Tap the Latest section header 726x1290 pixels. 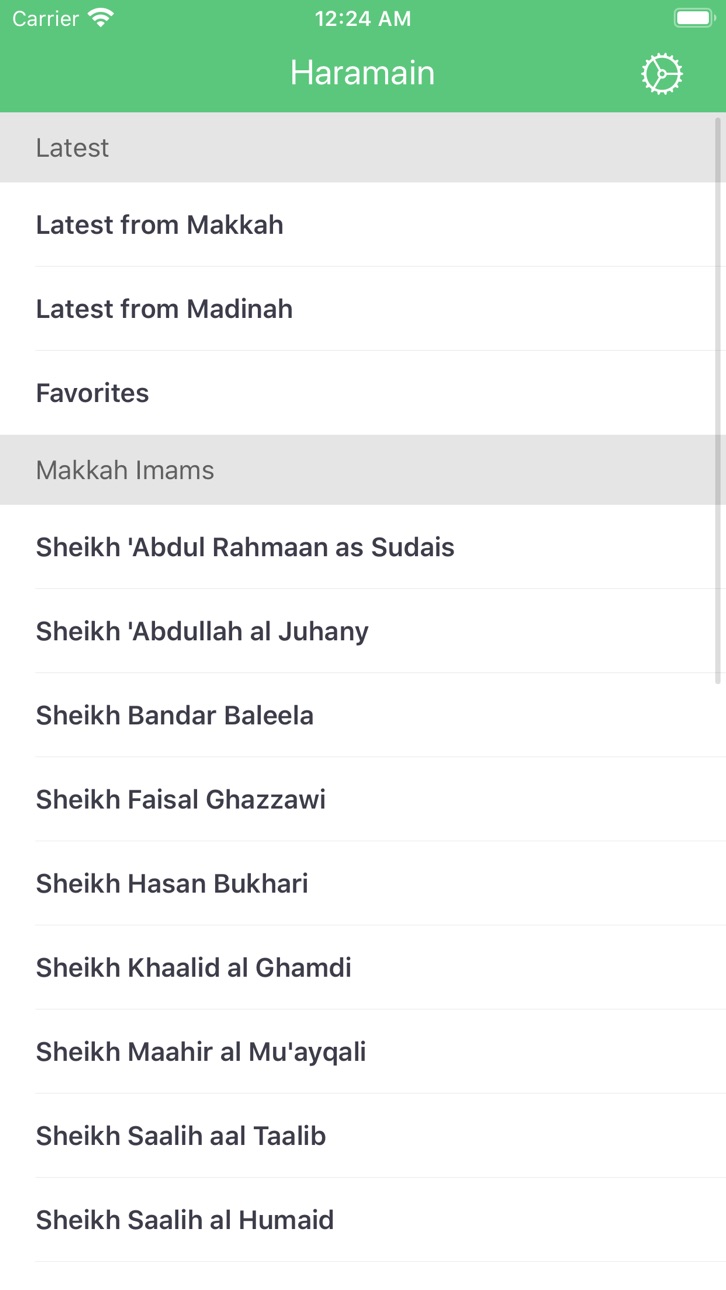click(363, 148)
